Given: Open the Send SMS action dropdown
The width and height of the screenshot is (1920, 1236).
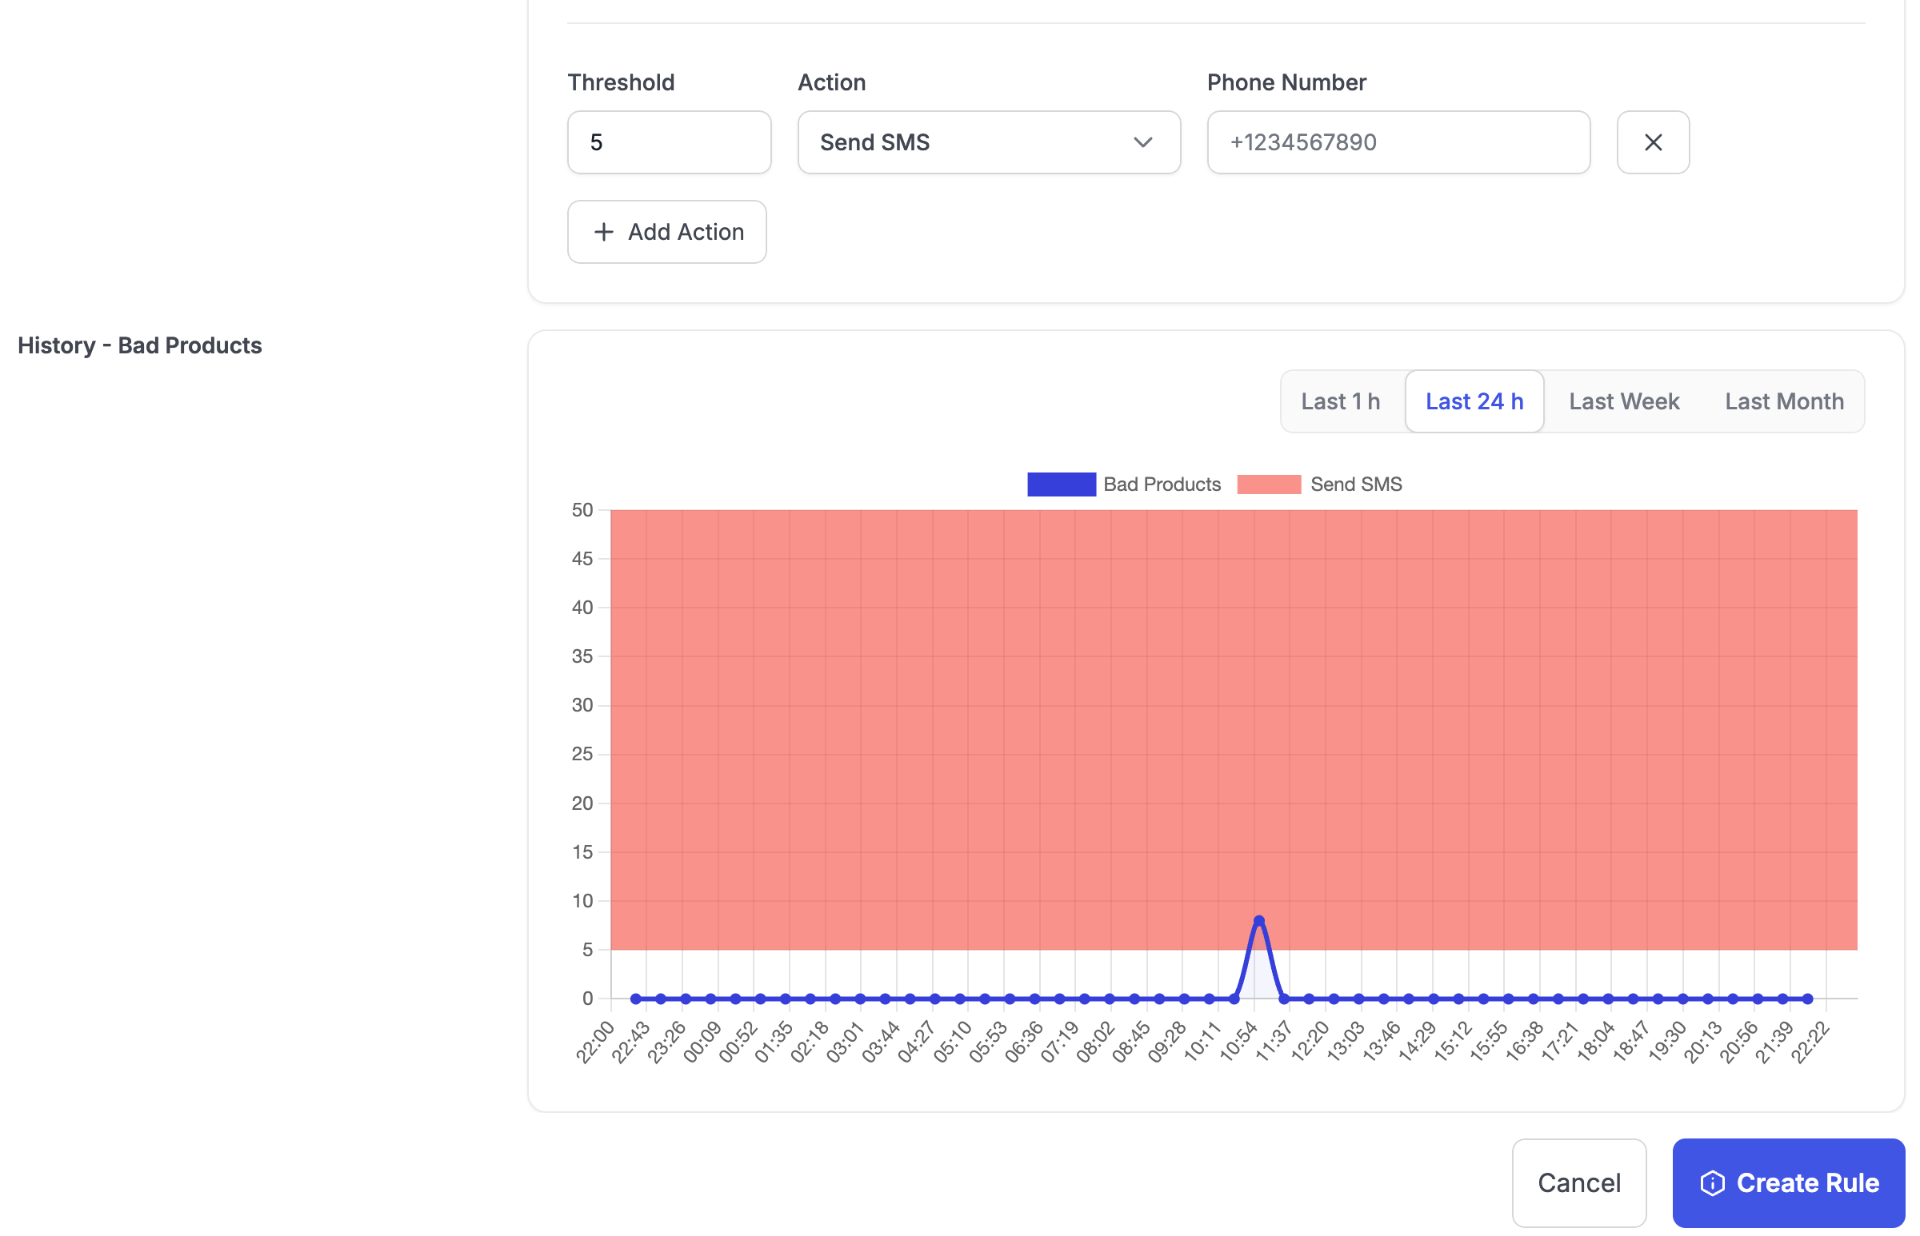Looking at the screenshot, I should [x=989, y=142].
